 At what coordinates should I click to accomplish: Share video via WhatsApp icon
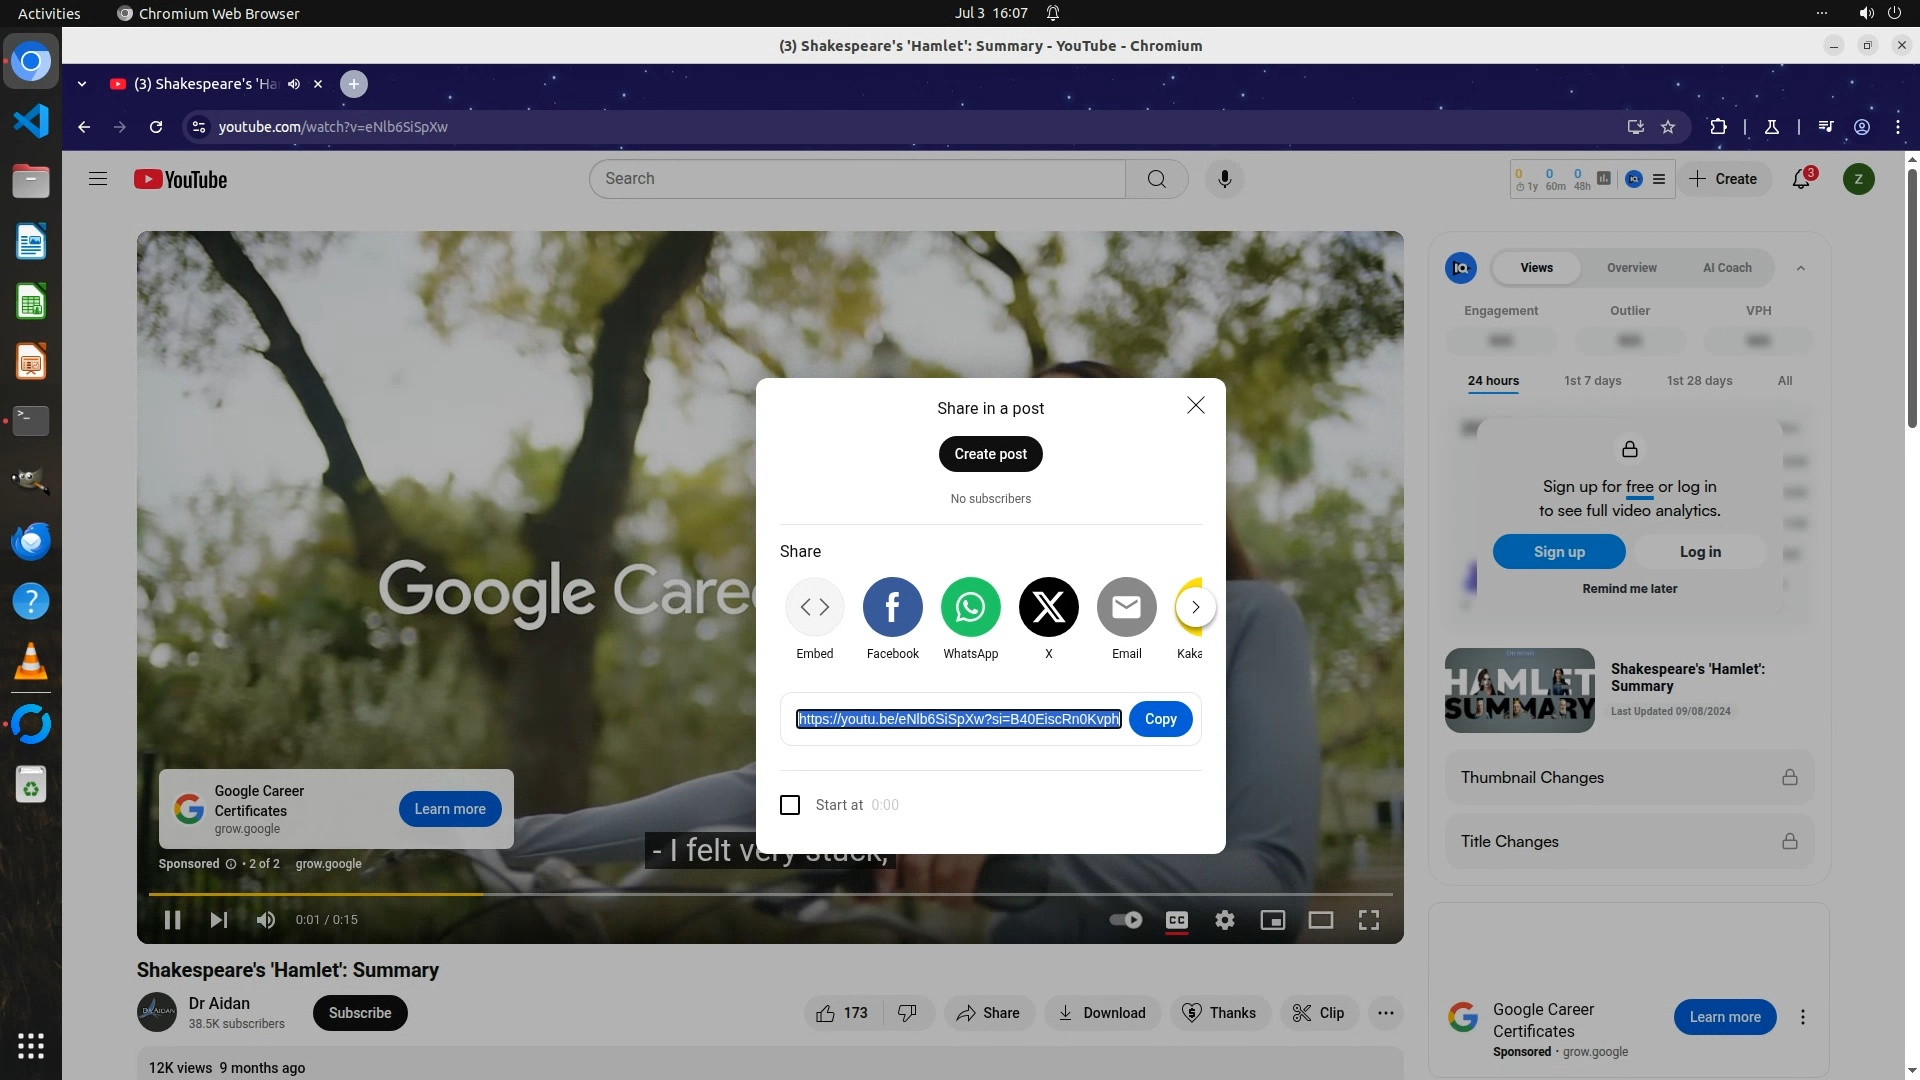click(x=970, y=607)
